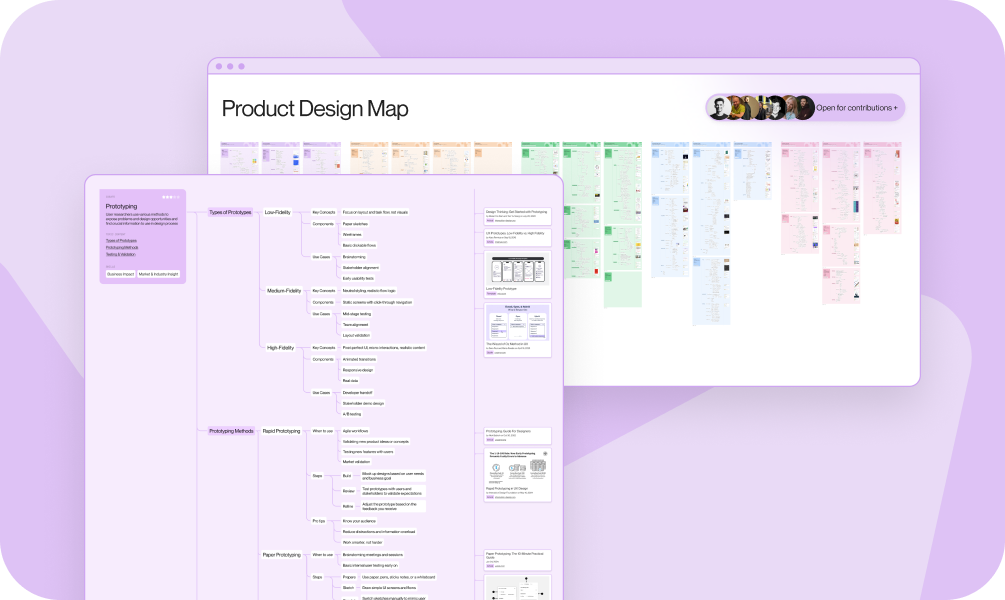
Task: Click the Build step node
Action: pos(347,476)
